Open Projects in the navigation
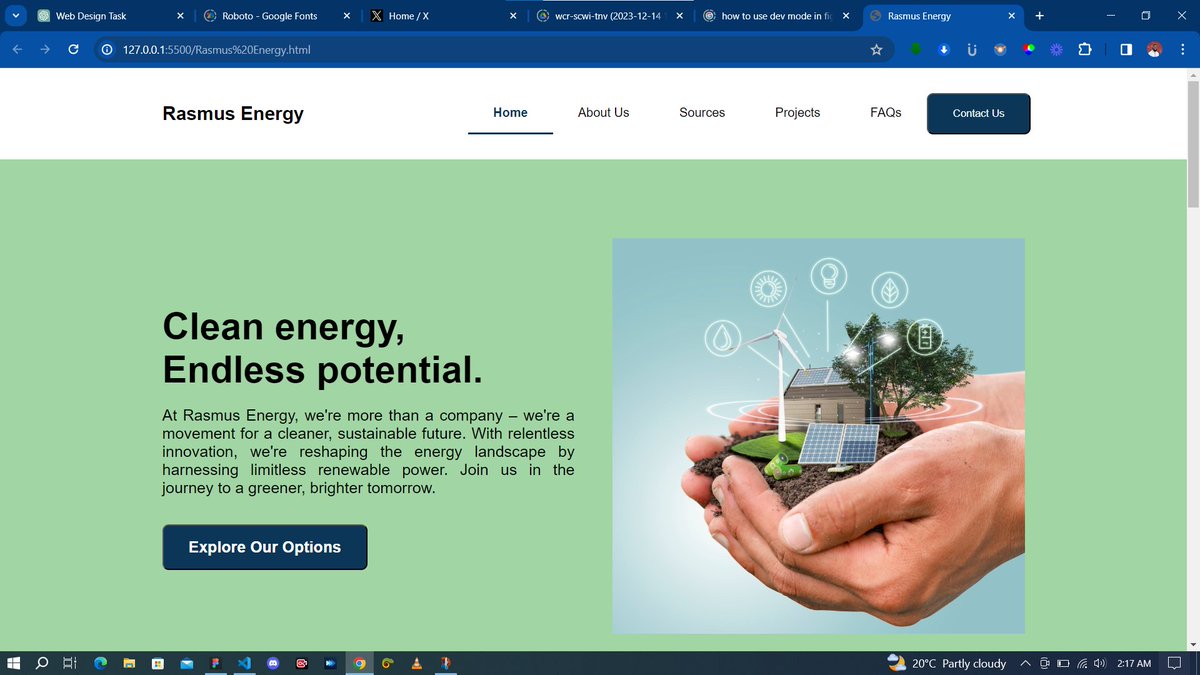The height and width of the screenshot is (675, 1200). 797,113
